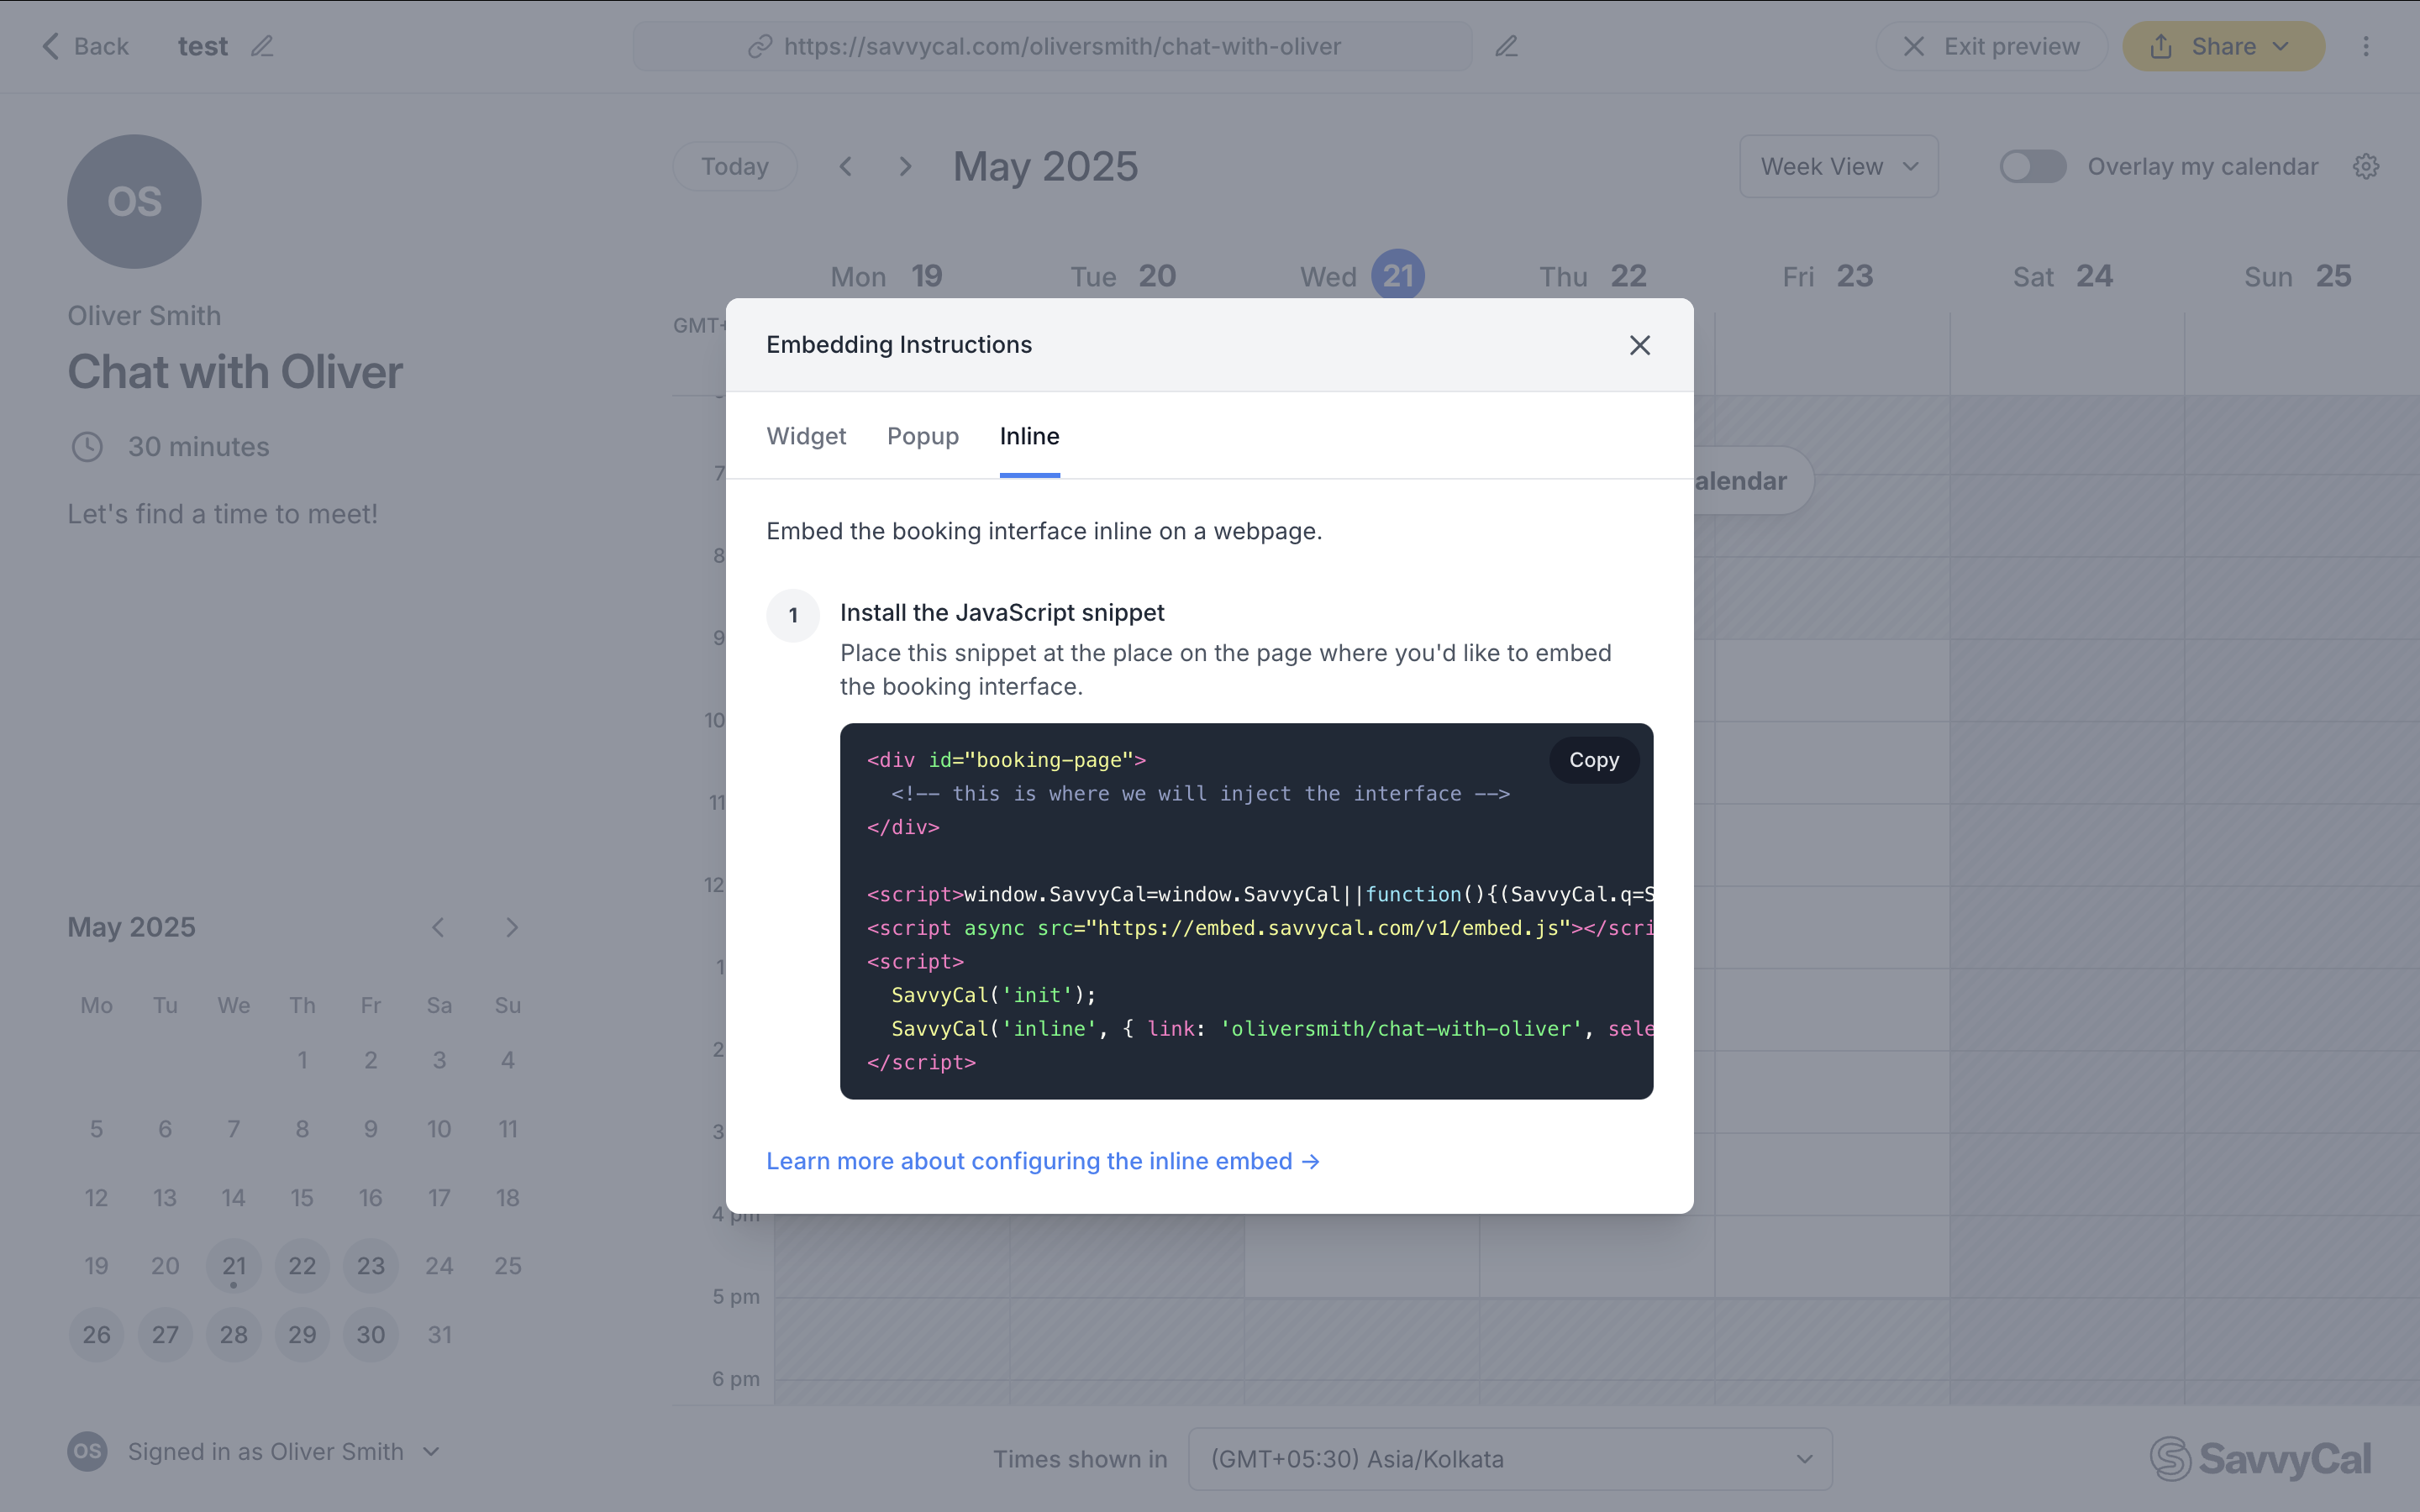The image size is (2420, 1512).
Task: Click the 'May 2025' main calendar title
Action: 1045,166
